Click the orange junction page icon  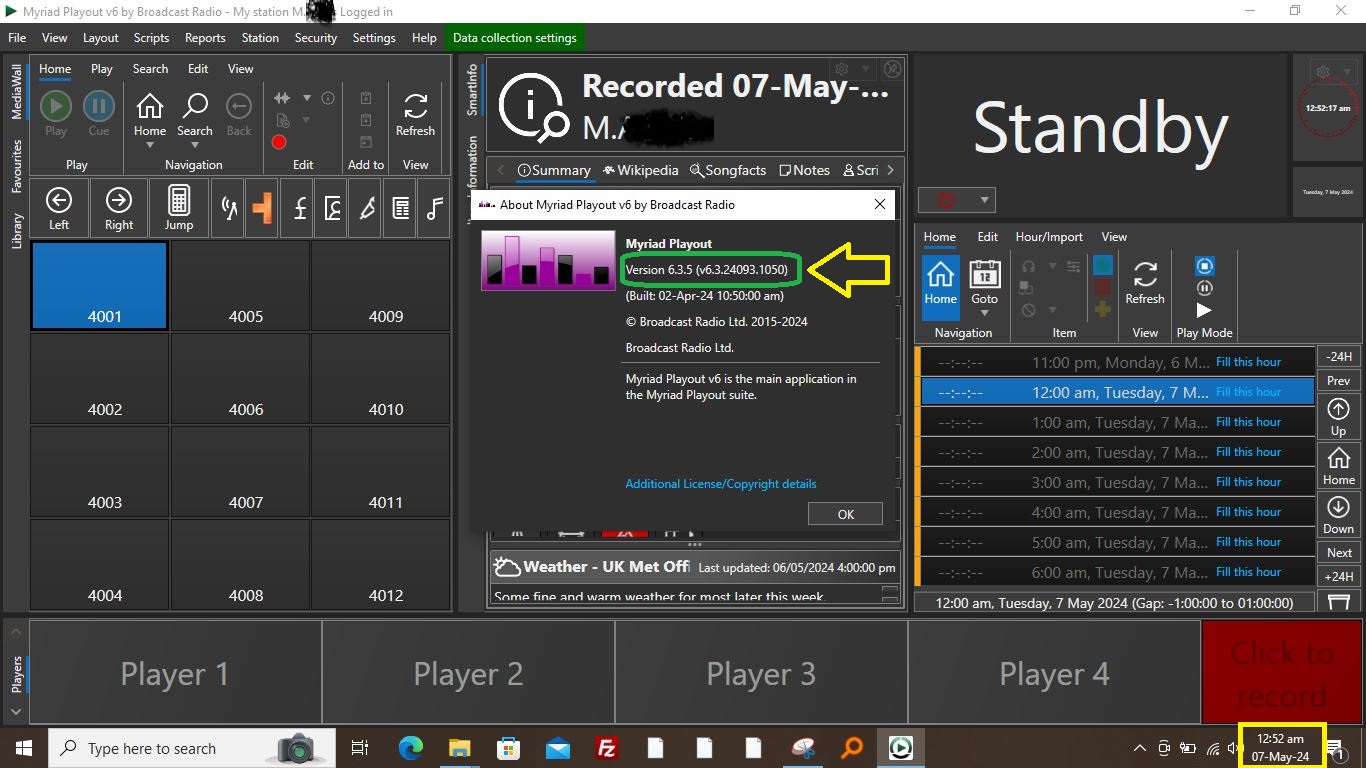262,208
